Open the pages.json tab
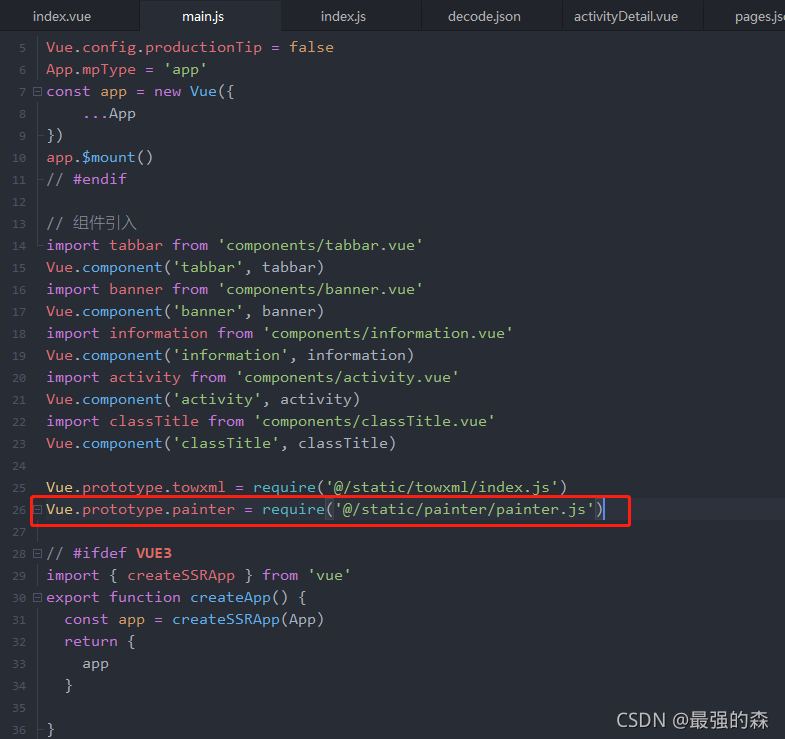 coord(759,17)
